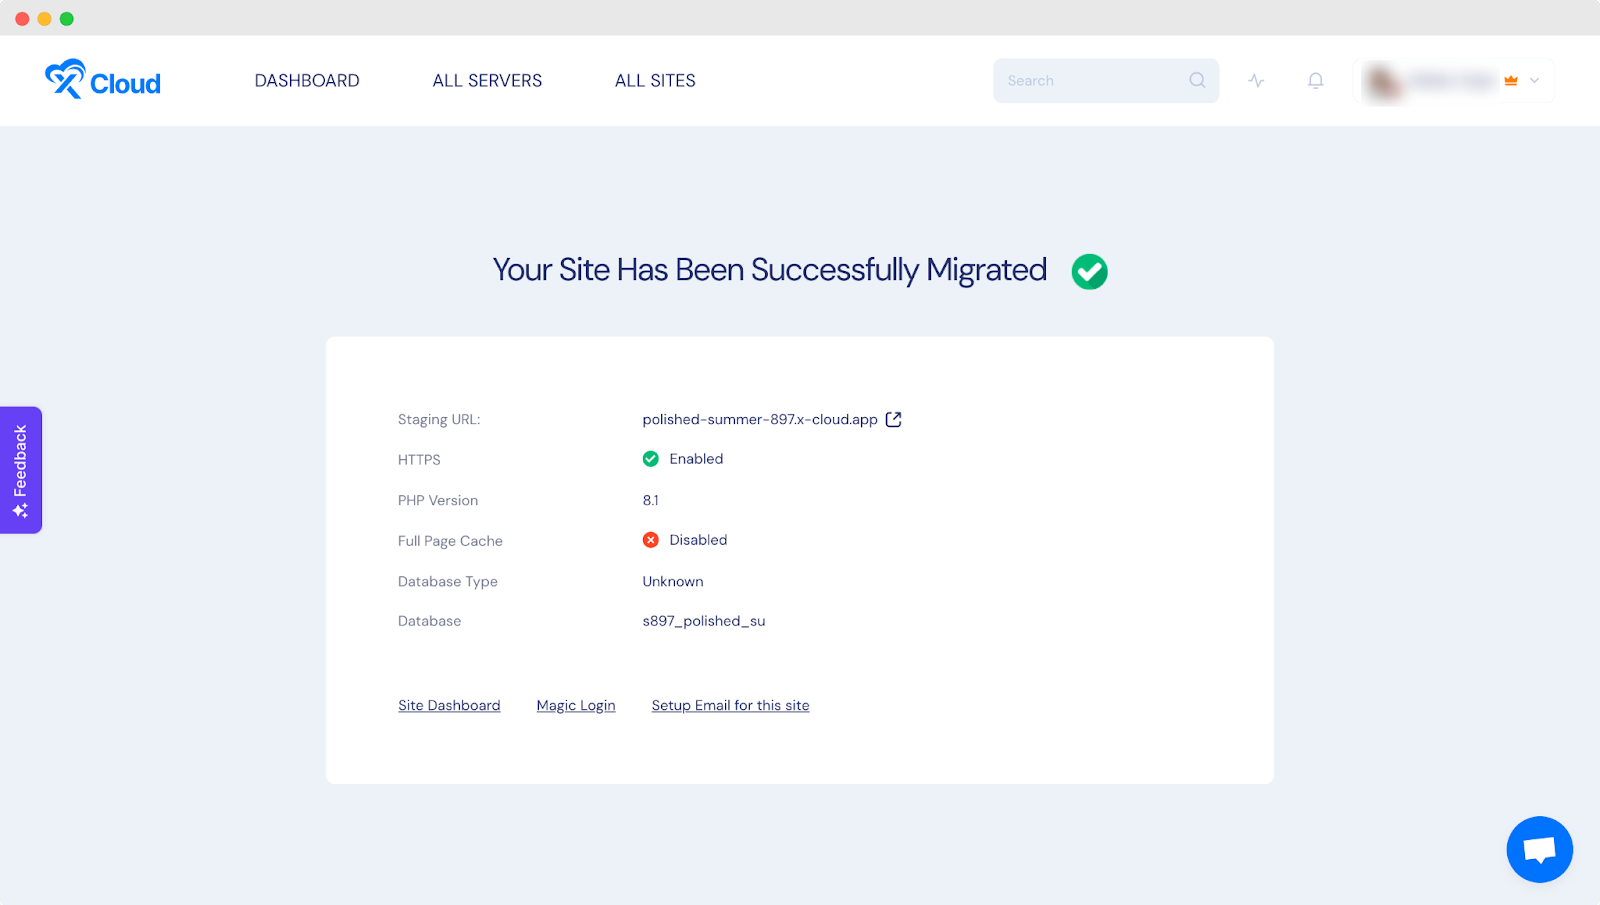Open the notifications bell
Image resolution: width=1600 pixels, height=905 pixels.
pos(1316,81)
